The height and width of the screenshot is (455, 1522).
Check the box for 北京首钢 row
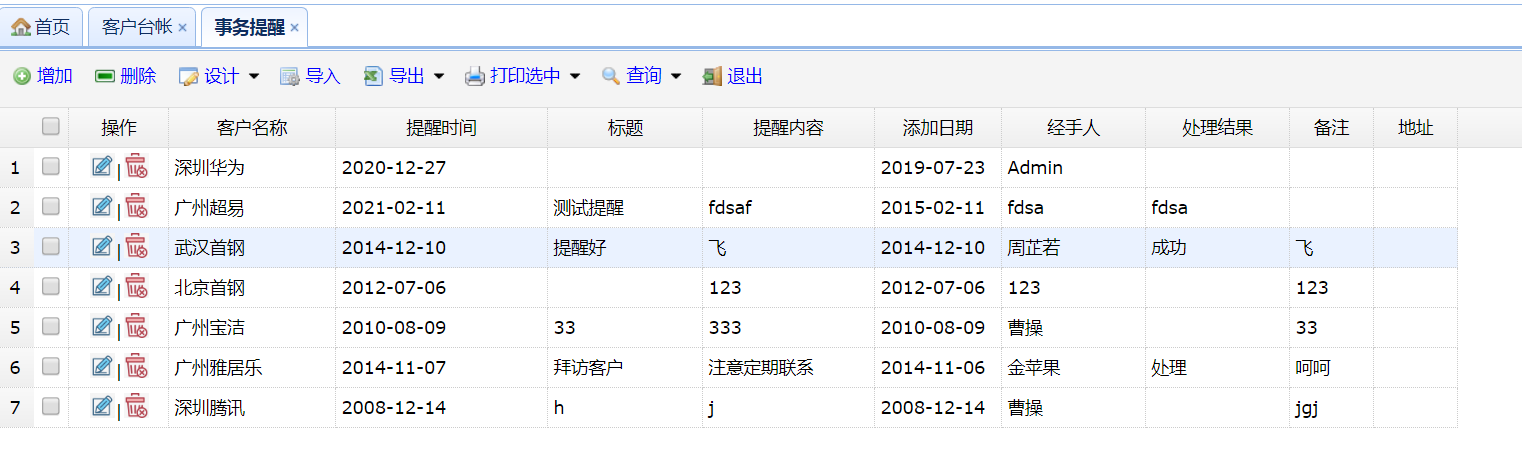pos(51,286)
